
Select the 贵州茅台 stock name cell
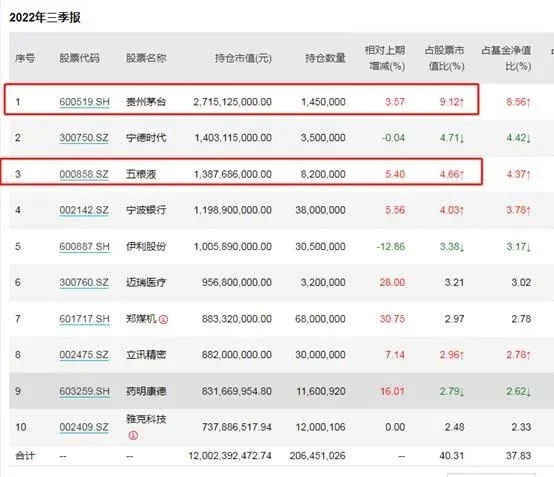tap(146, 102)
